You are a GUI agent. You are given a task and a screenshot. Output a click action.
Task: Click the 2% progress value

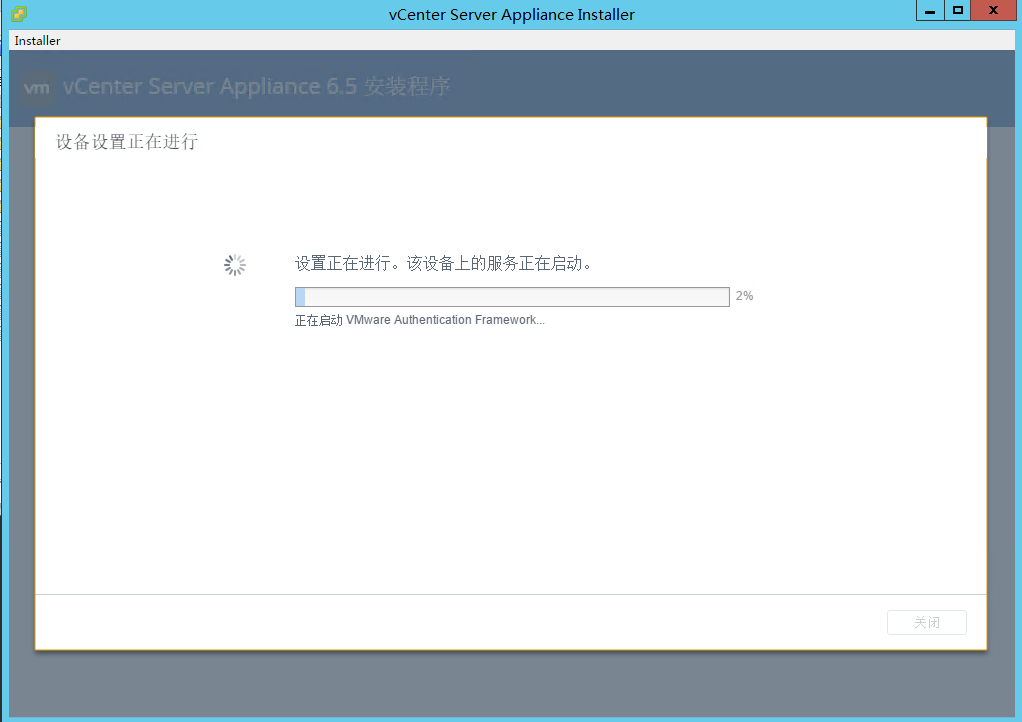point(744,296)
